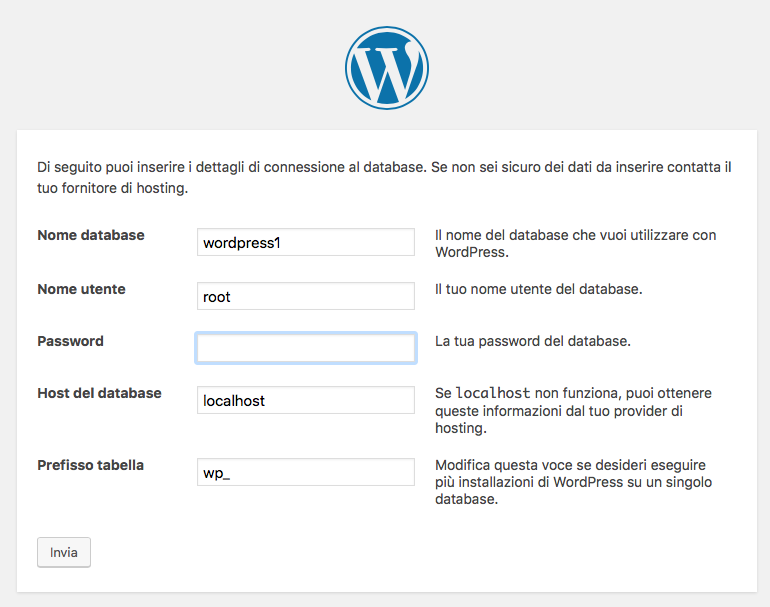Image resolution: width=770 pixels, height=607 pixels.
Task: Click the bold Nome utente label
Action: pyautogui.click(x=82, y=289)
